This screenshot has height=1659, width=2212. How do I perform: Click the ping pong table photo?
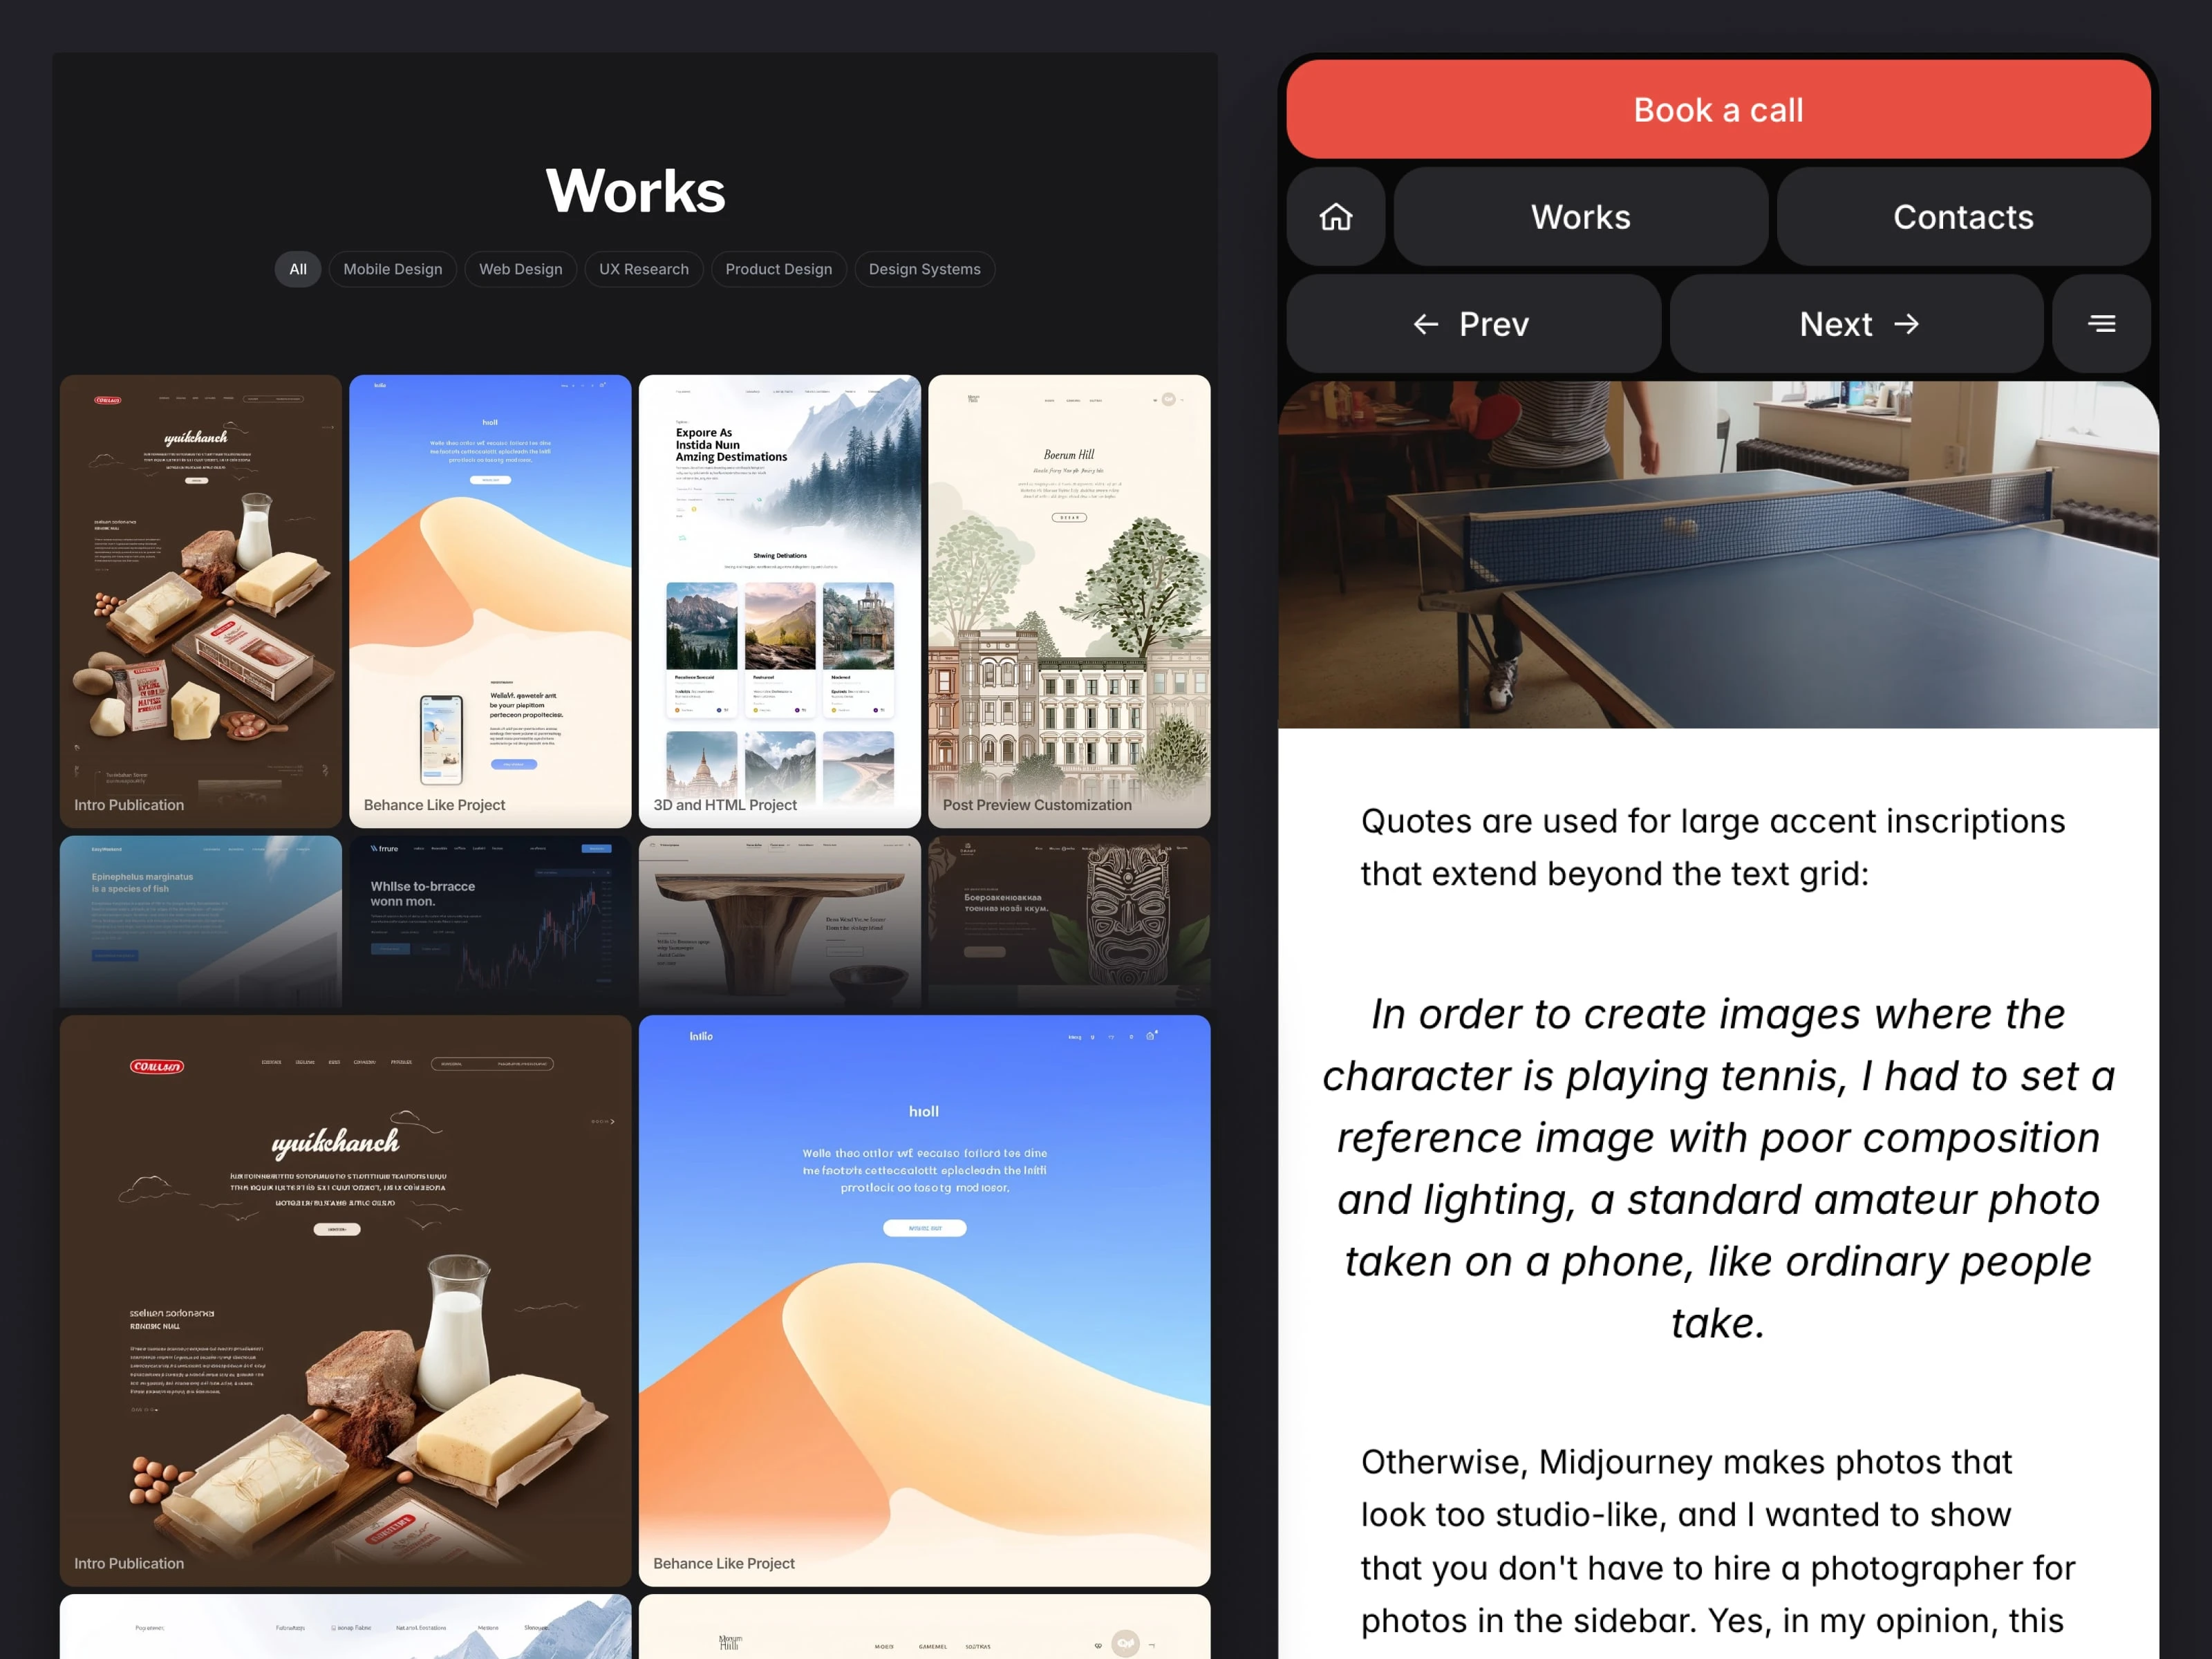click(x=1717, y=555)
